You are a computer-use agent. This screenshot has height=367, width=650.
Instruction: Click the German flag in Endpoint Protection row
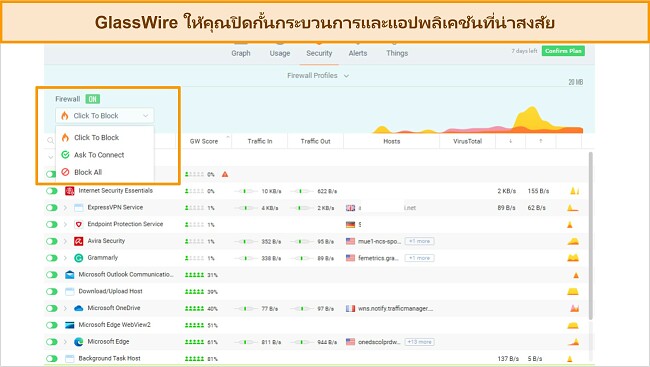coord(351,224)
